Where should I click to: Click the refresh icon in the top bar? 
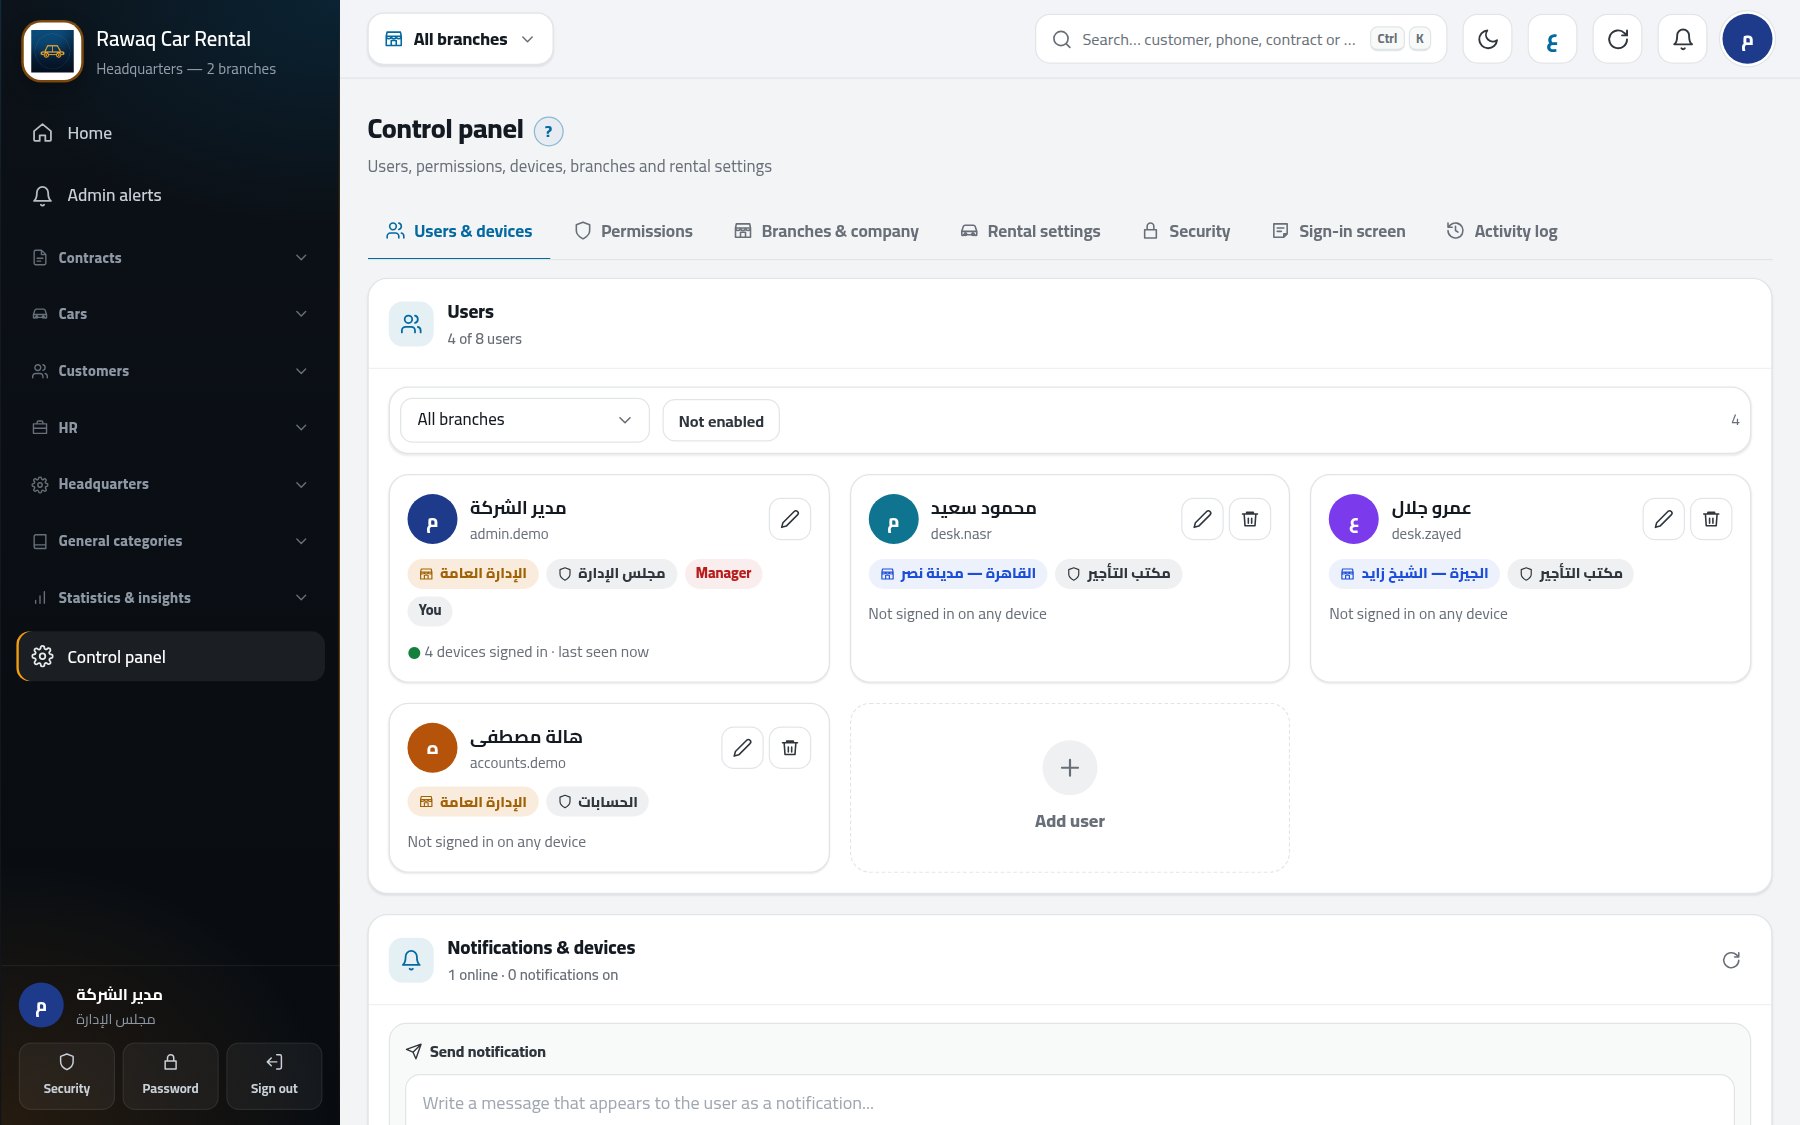point(1617,39)
